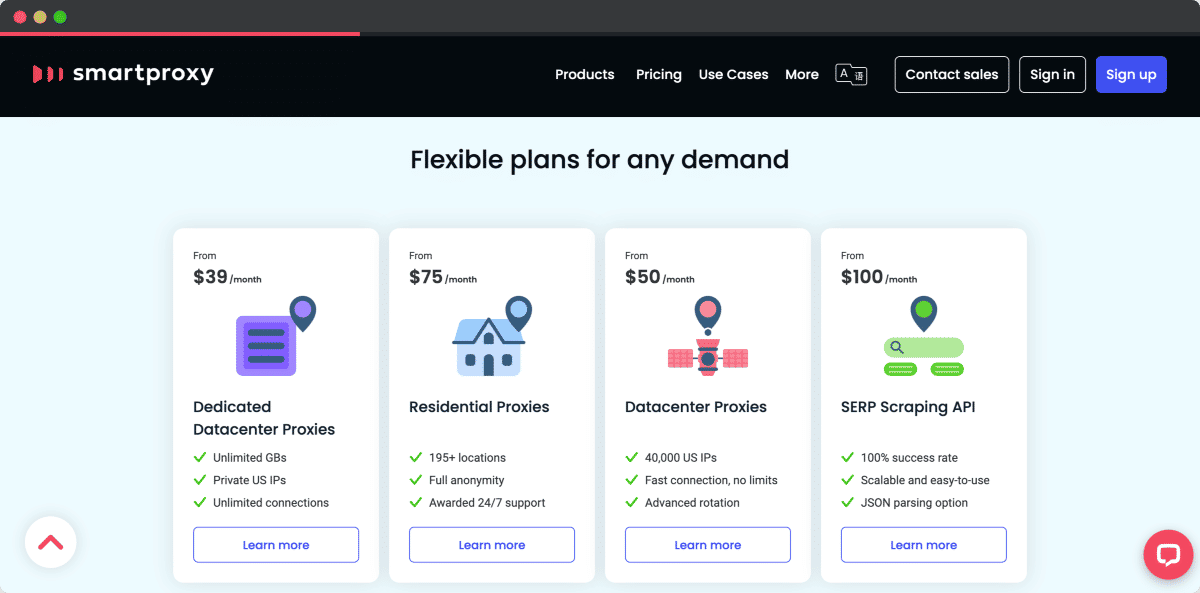Click the red progress bar at page top
The image size is (1200, 593).
pos(180,33)
